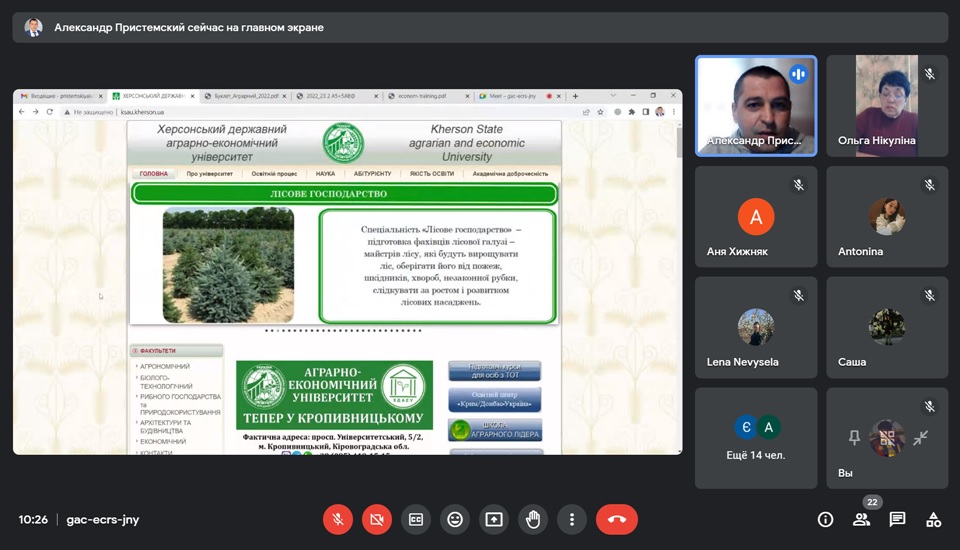Unmute the microphone in Meet controls
The height and width of the screenshot is (550, 960).
[337, 519]
